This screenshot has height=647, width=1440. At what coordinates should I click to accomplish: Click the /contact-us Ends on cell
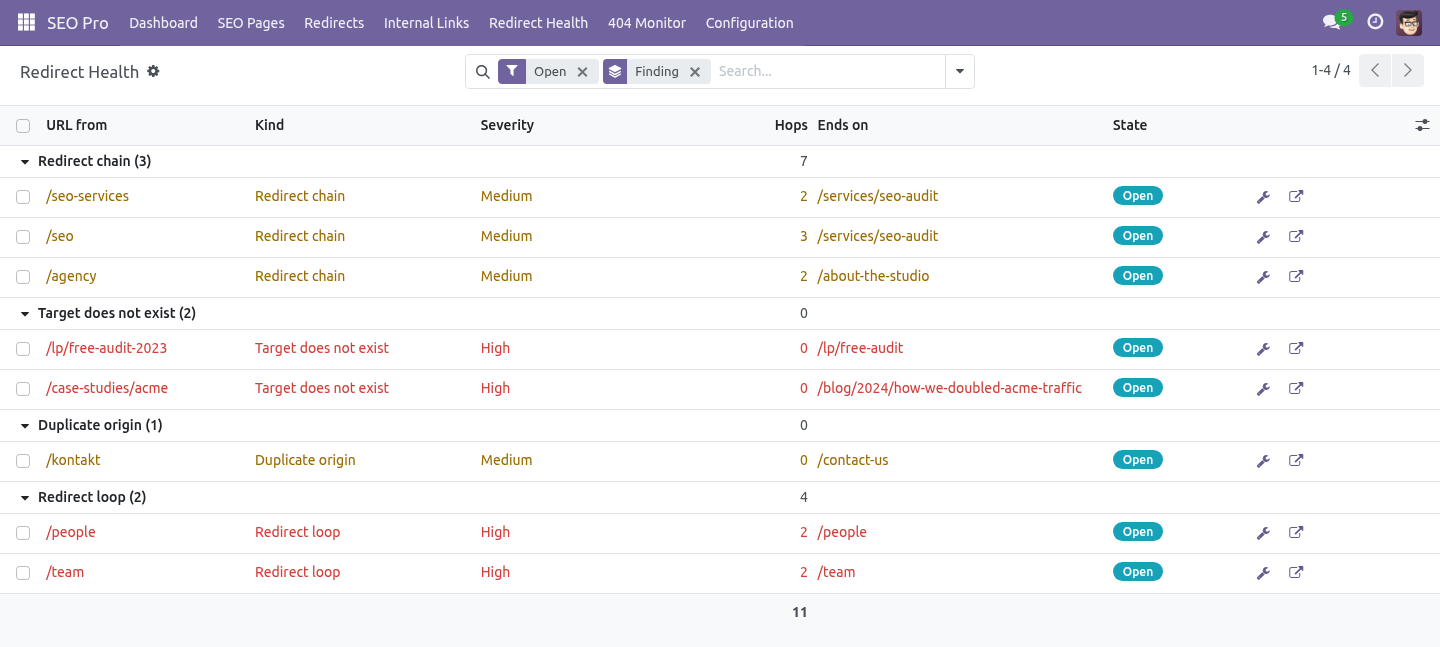click(x=853, y=460)
